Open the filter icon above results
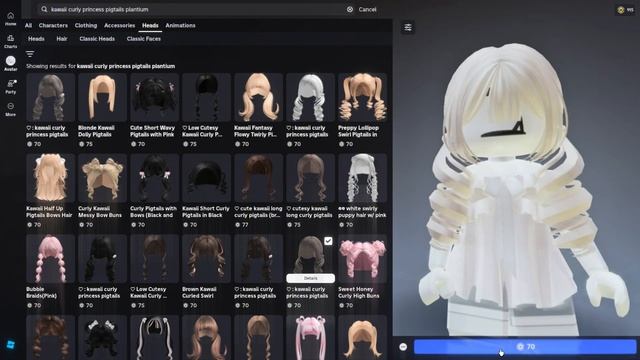 point(30,54)
